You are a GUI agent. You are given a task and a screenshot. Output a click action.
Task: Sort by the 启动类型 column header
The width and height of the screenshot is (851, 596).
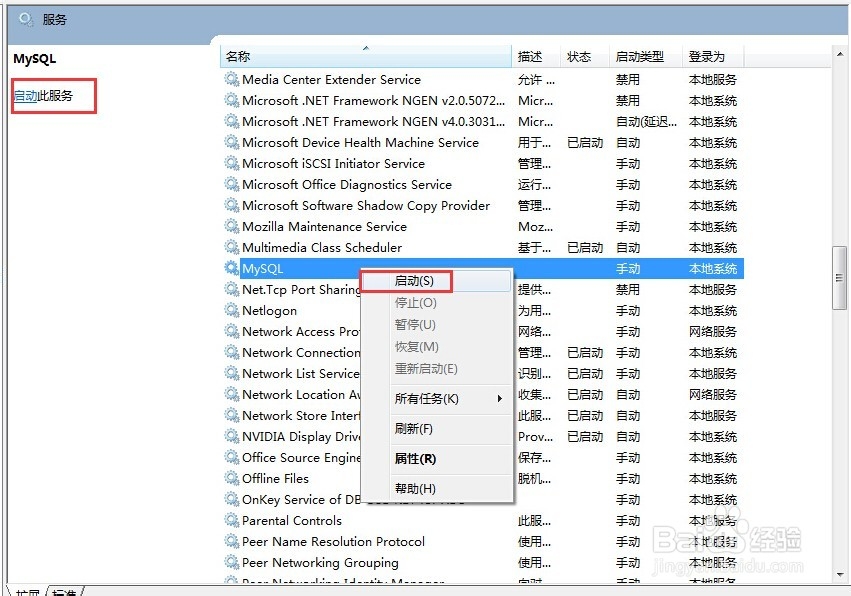tap(645, 56)
